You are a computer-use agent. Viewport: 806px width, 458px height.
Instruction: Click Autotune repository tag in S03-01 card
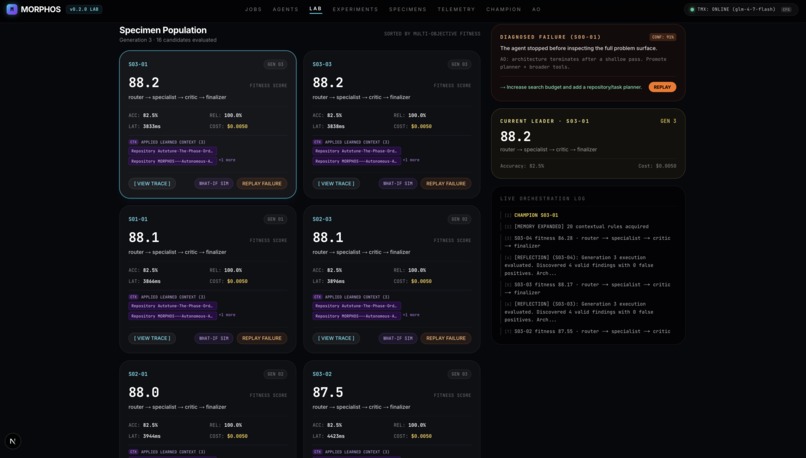(x=172, y=151)
